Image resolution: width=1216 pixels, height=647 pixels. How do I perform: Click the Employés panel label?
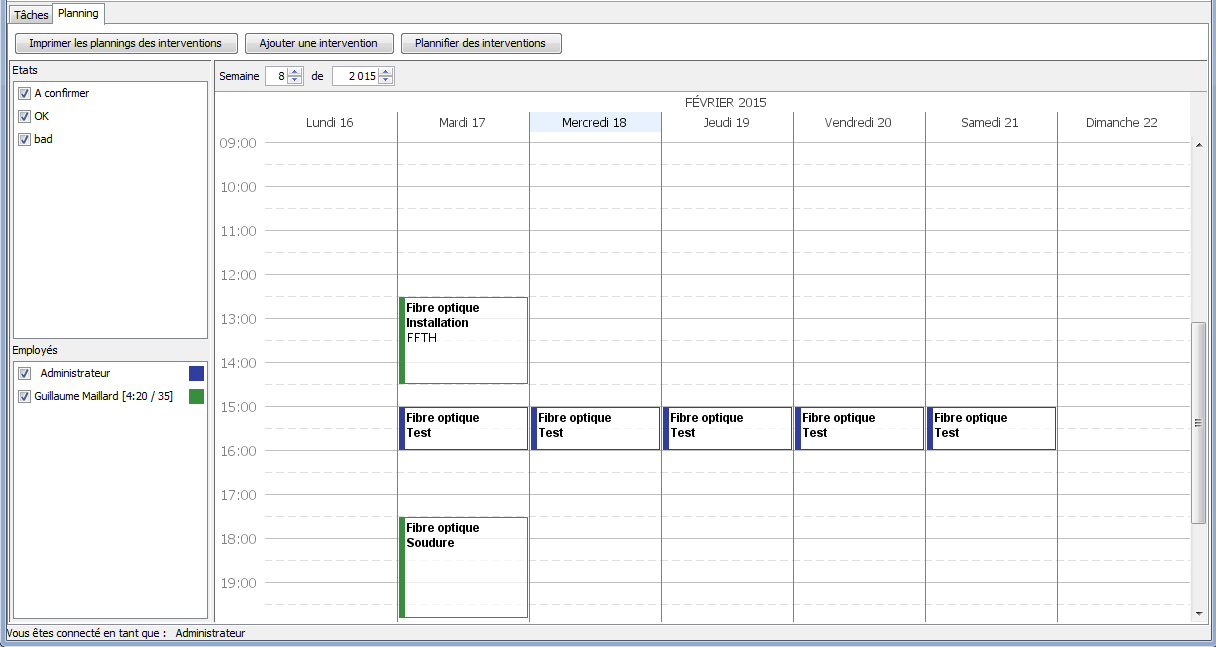tap(35, 350)
